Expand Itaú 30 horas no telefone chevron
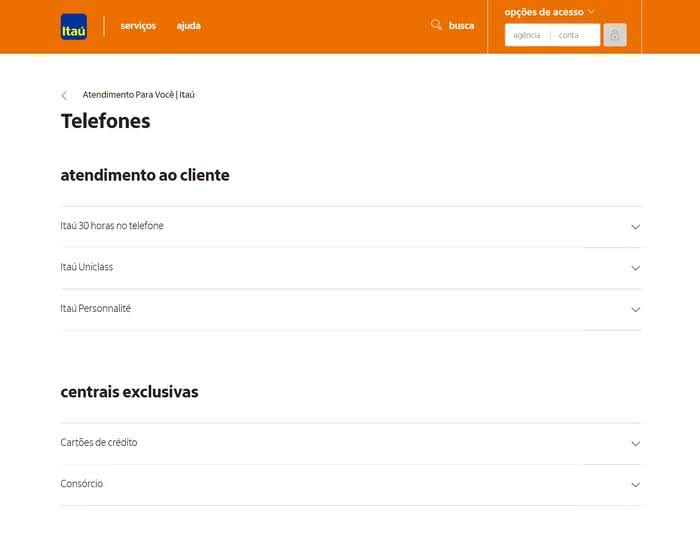 pyautogui.click(x=635, y=227)
